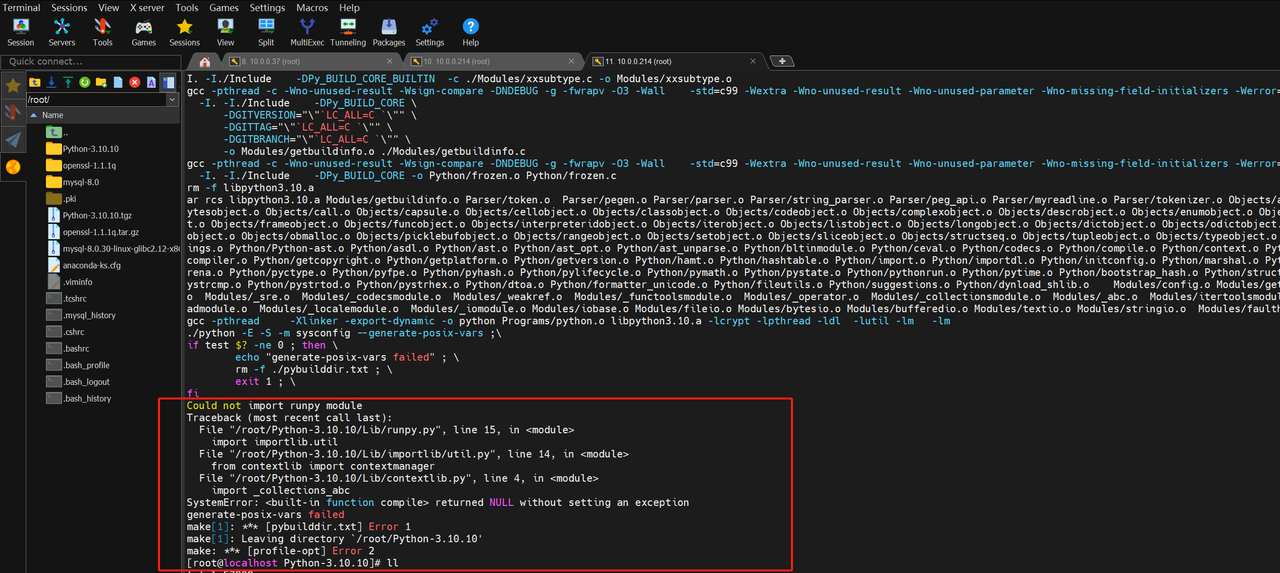
Task: Open the Macros menu
Action: click(312, 7)
